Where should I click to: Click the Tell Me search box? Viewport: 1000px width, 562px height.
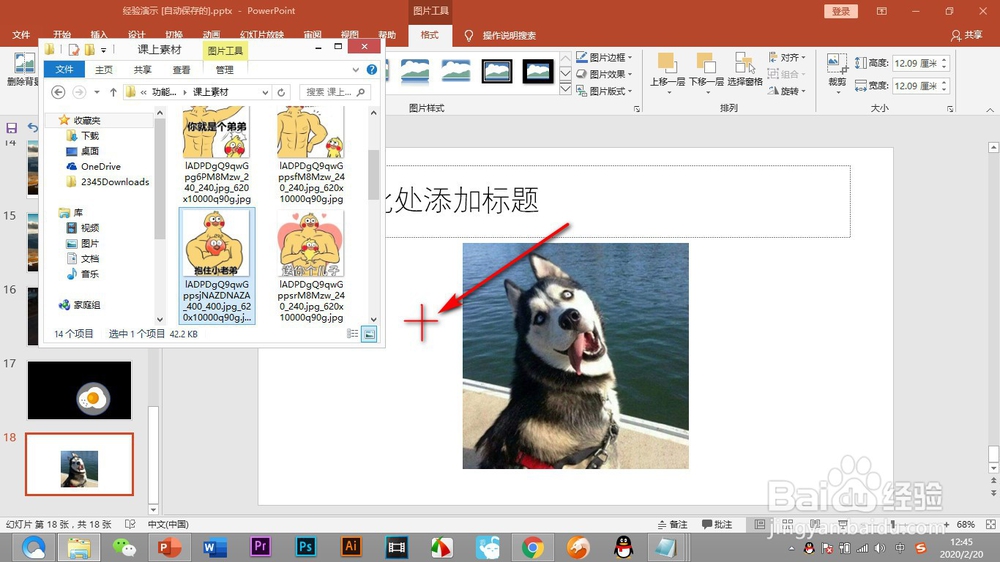click(x=508, y=36)
